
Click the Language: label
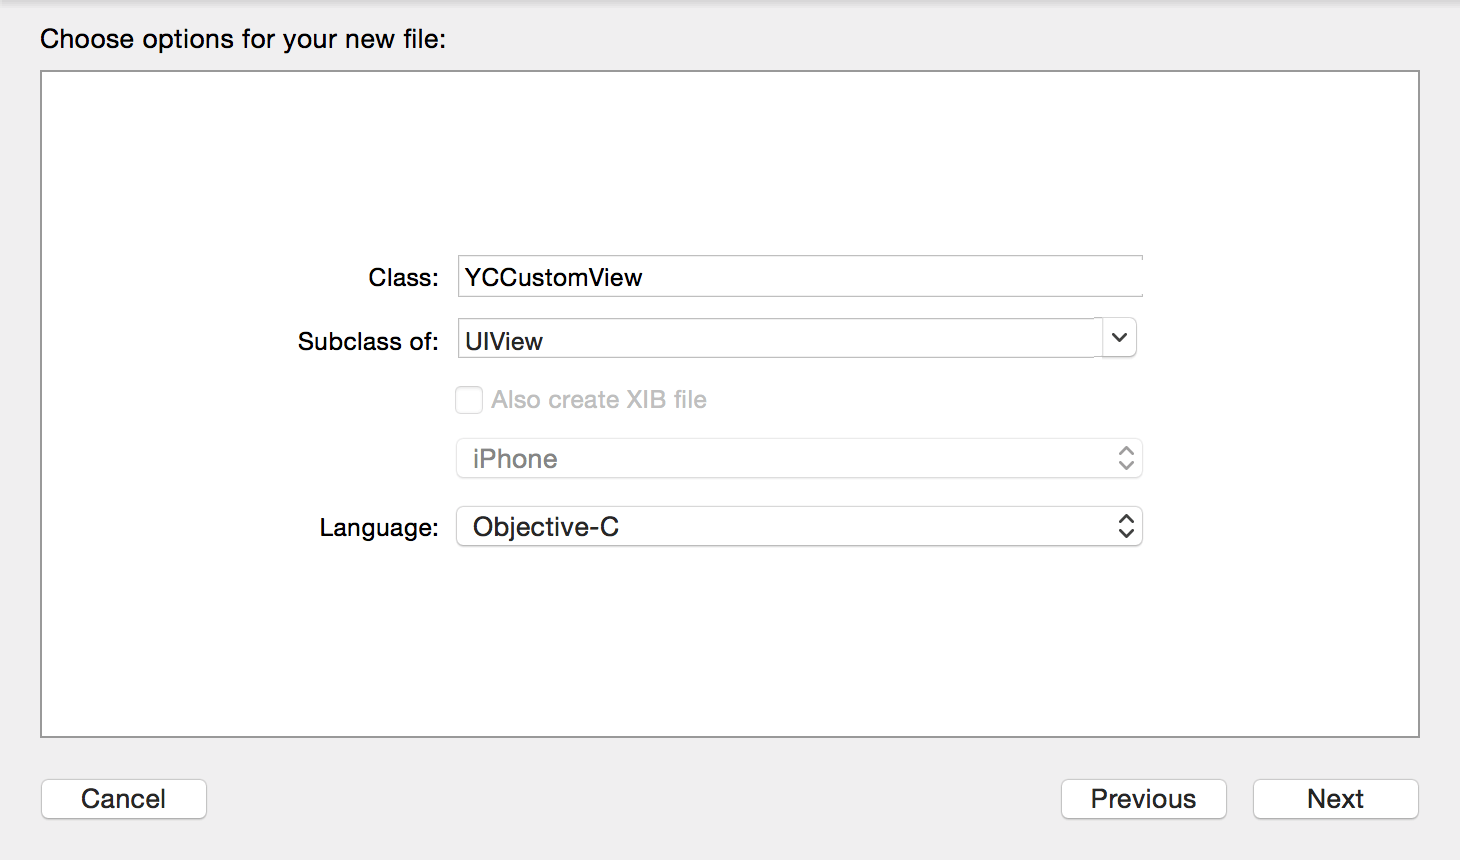pyautogui.click(x=379, y=528)
